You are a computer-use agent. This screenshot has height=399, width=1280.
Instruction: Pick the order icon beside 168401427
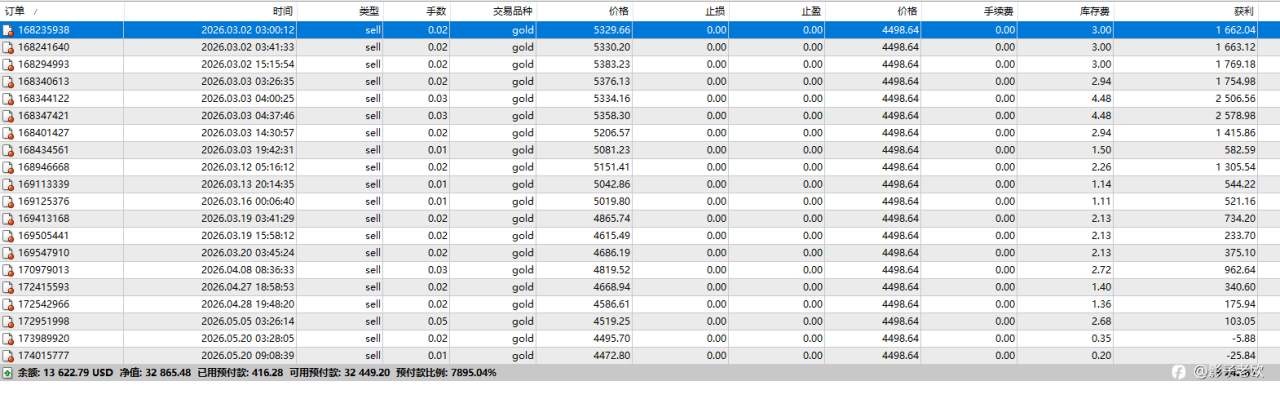tap(8, 133)
